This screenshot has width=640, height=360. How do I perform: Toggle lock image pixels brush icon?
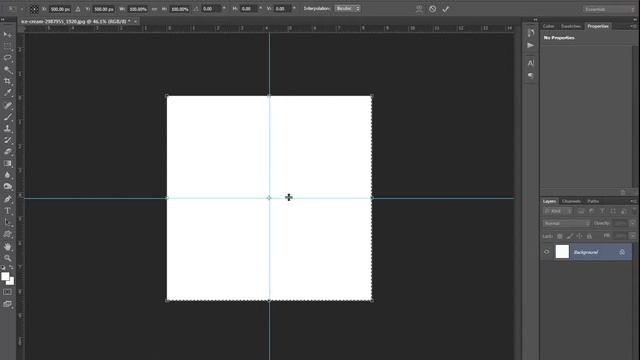569,236
